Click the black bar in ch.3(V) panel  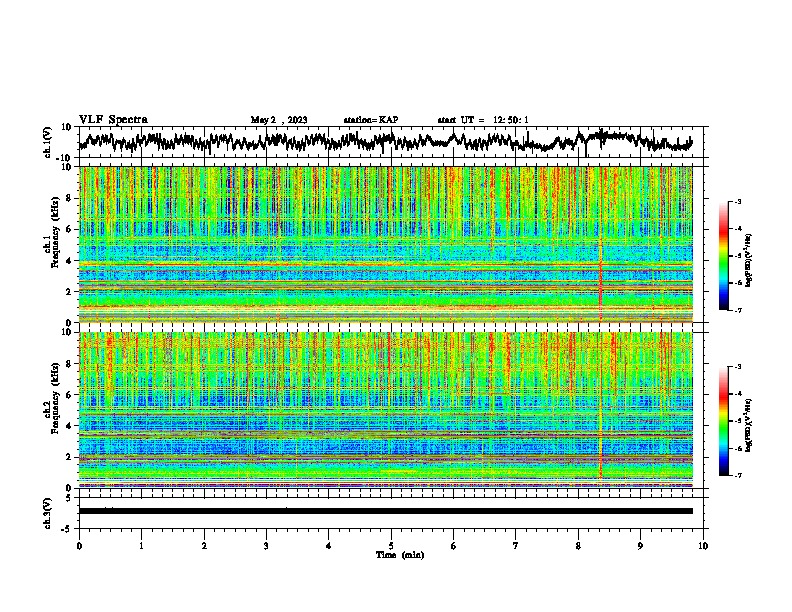pyautogui.click(x=385, y=511)
